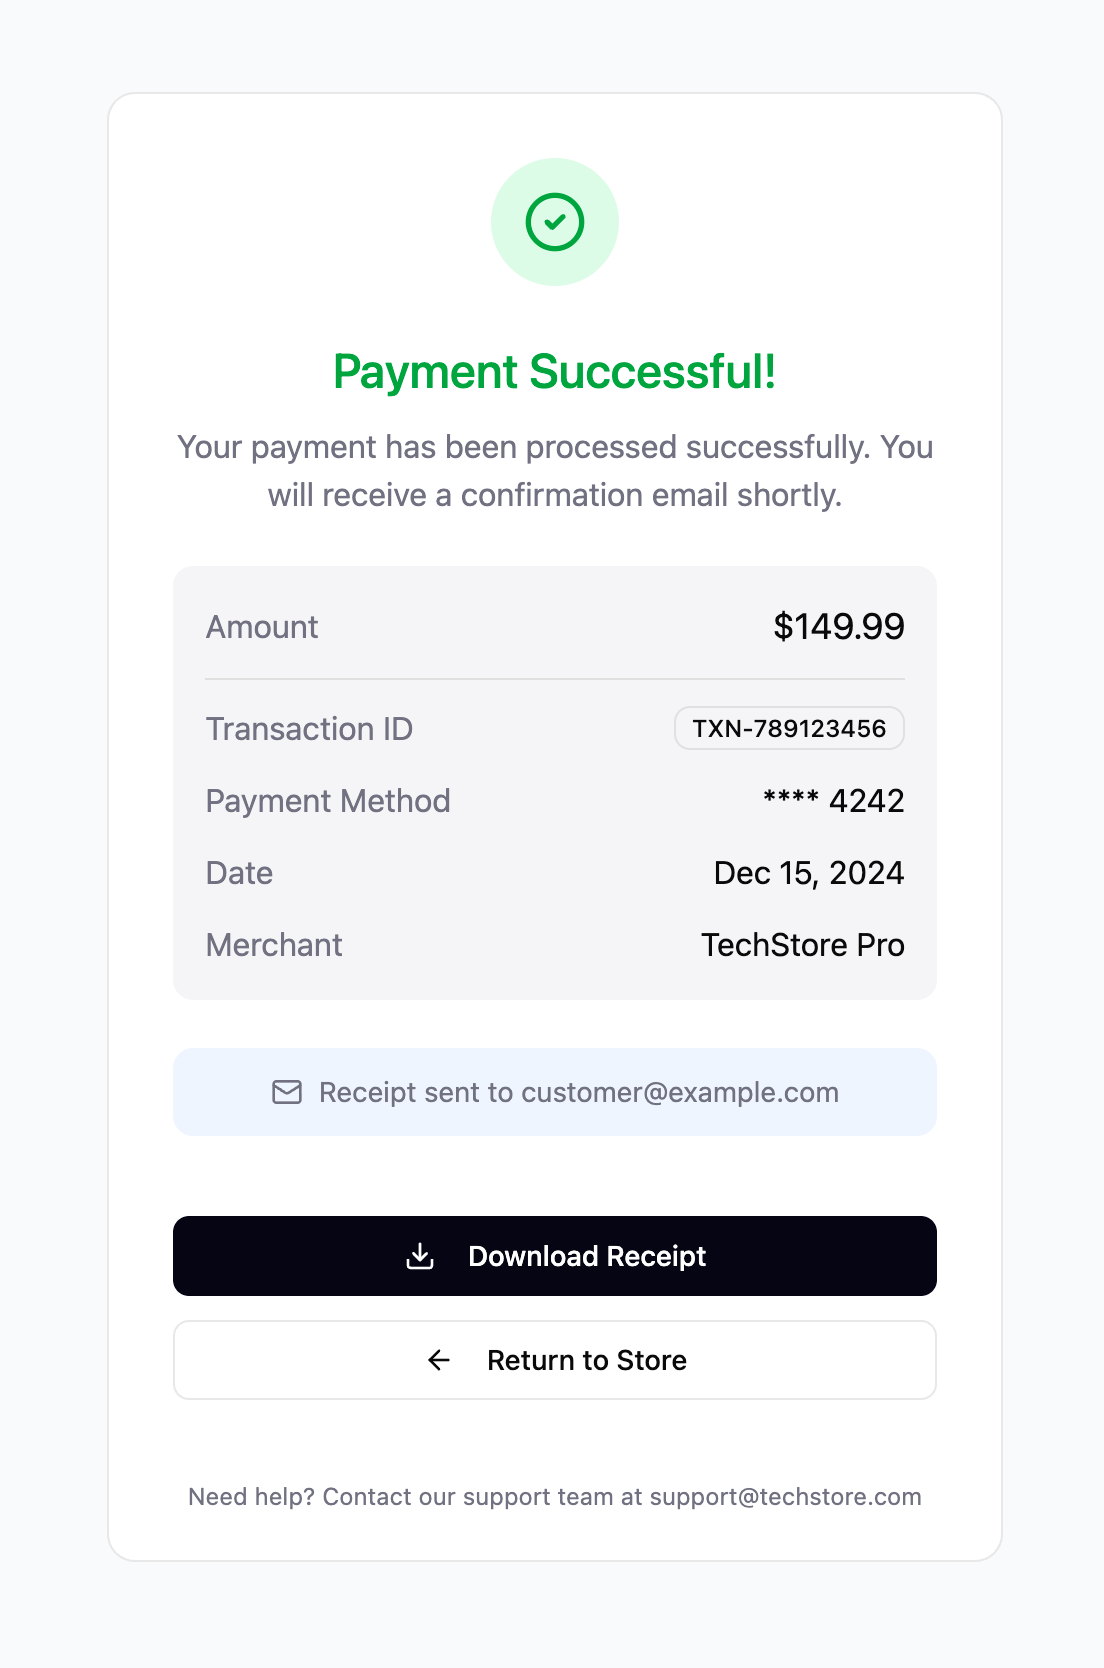Click the left arrow icon beside Return to Store
Image resolution: width=1104 pixels, height=1668 pixels.
(x=439, y=1360)
